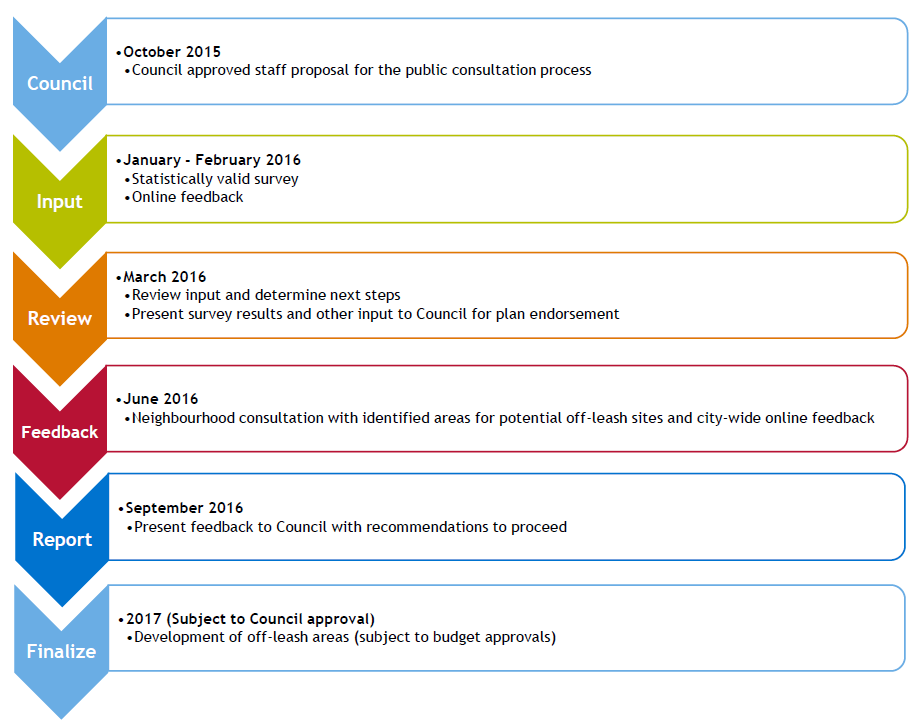The height and width of the screenshot is (728, 922).
Task: Click the orange Review chevron arrow
Action: 59,318
